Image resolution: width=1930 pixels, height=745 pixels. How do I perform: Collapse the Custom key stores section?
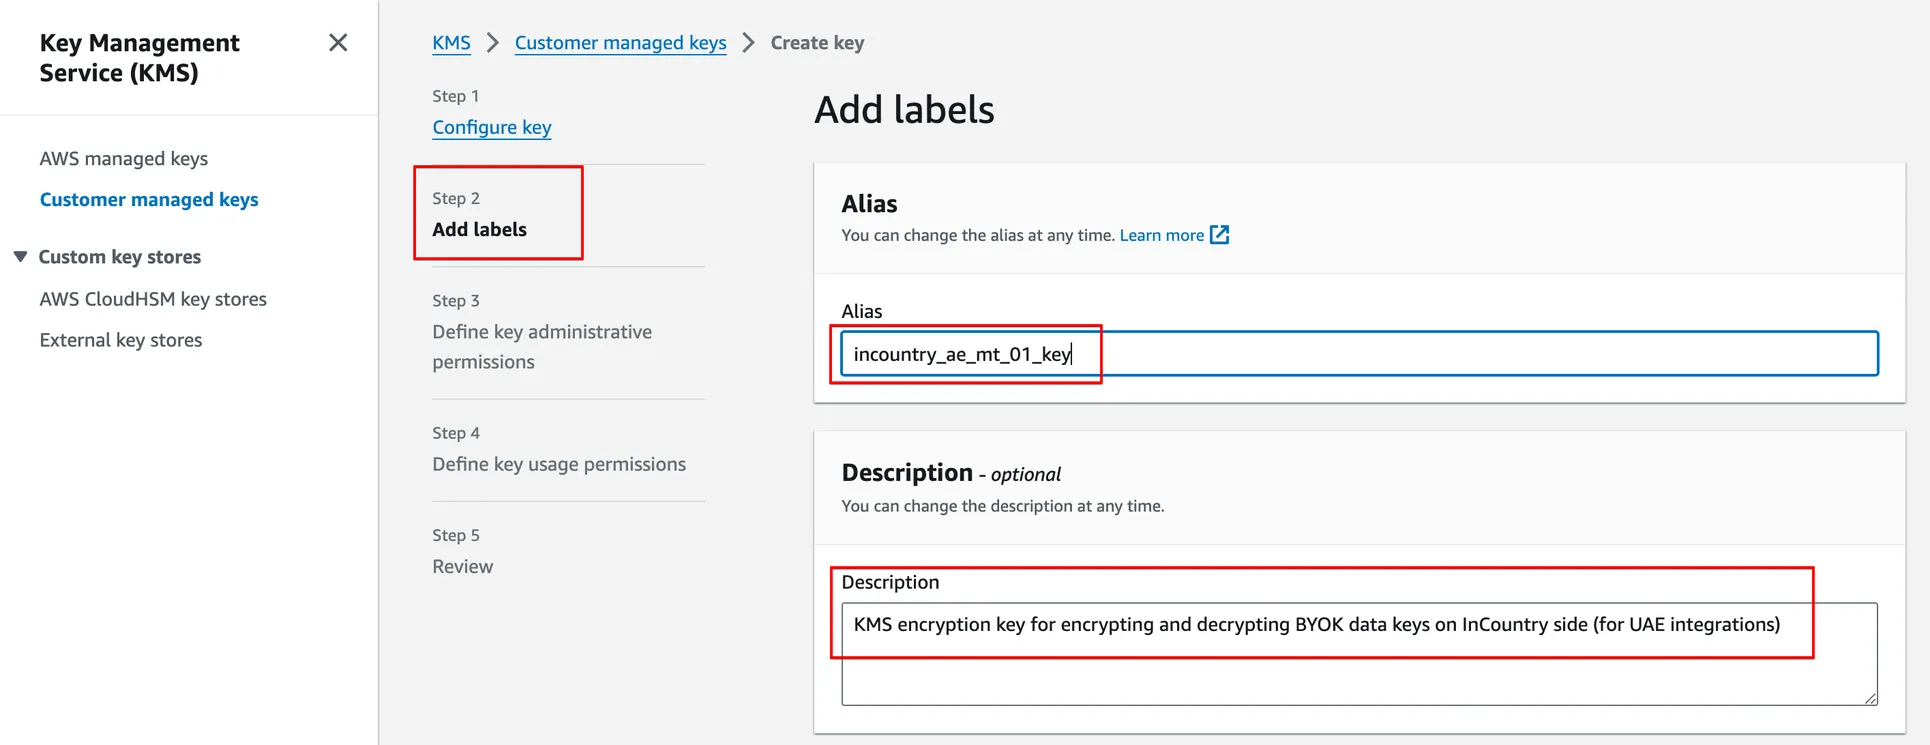[20, 257]
